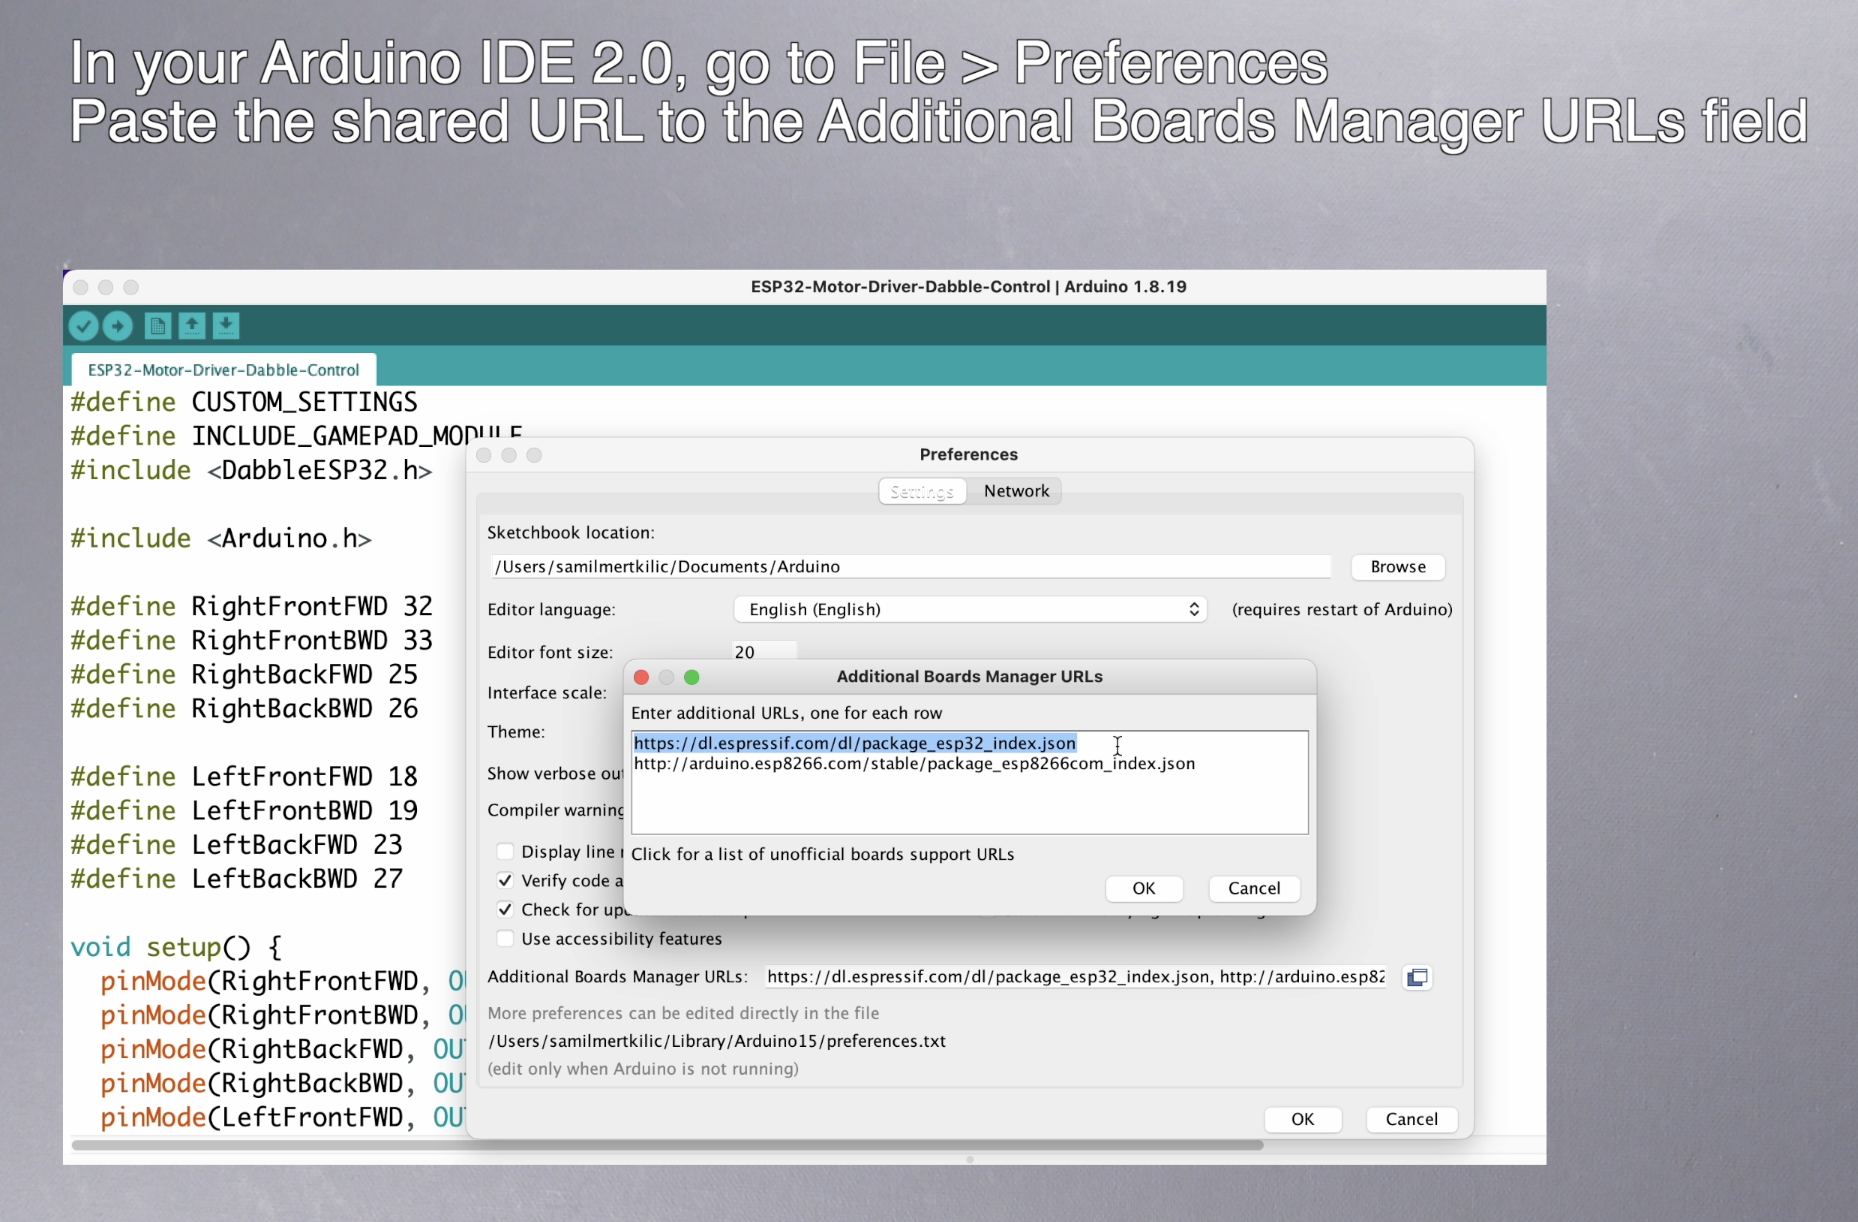Click the '#define LeftBackBWD 27' line

[236, 878]
